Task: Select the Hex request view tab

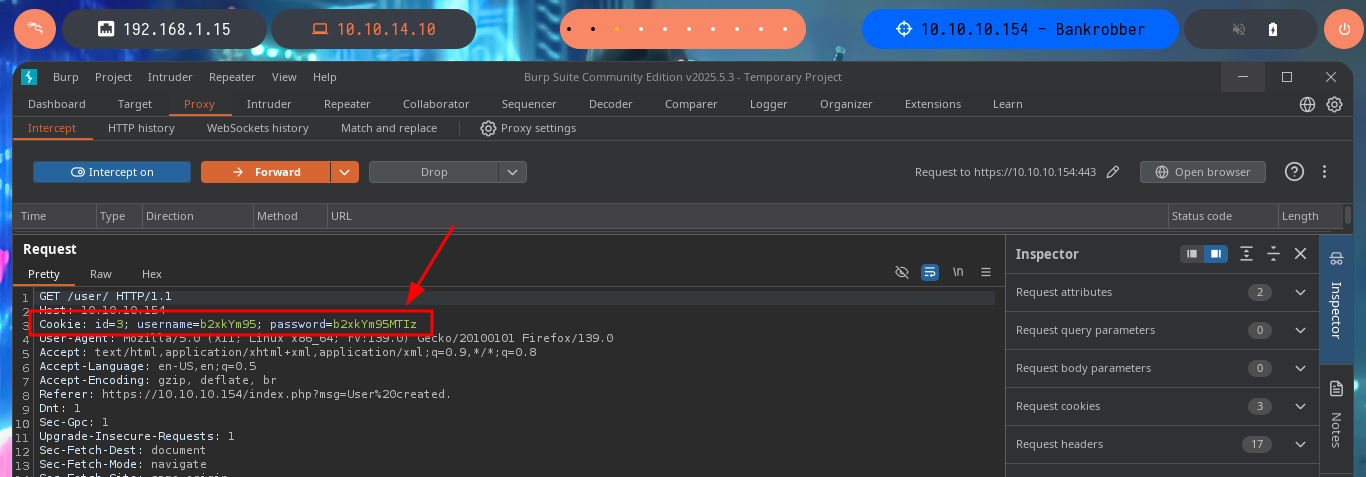Action: click(152, 273)
